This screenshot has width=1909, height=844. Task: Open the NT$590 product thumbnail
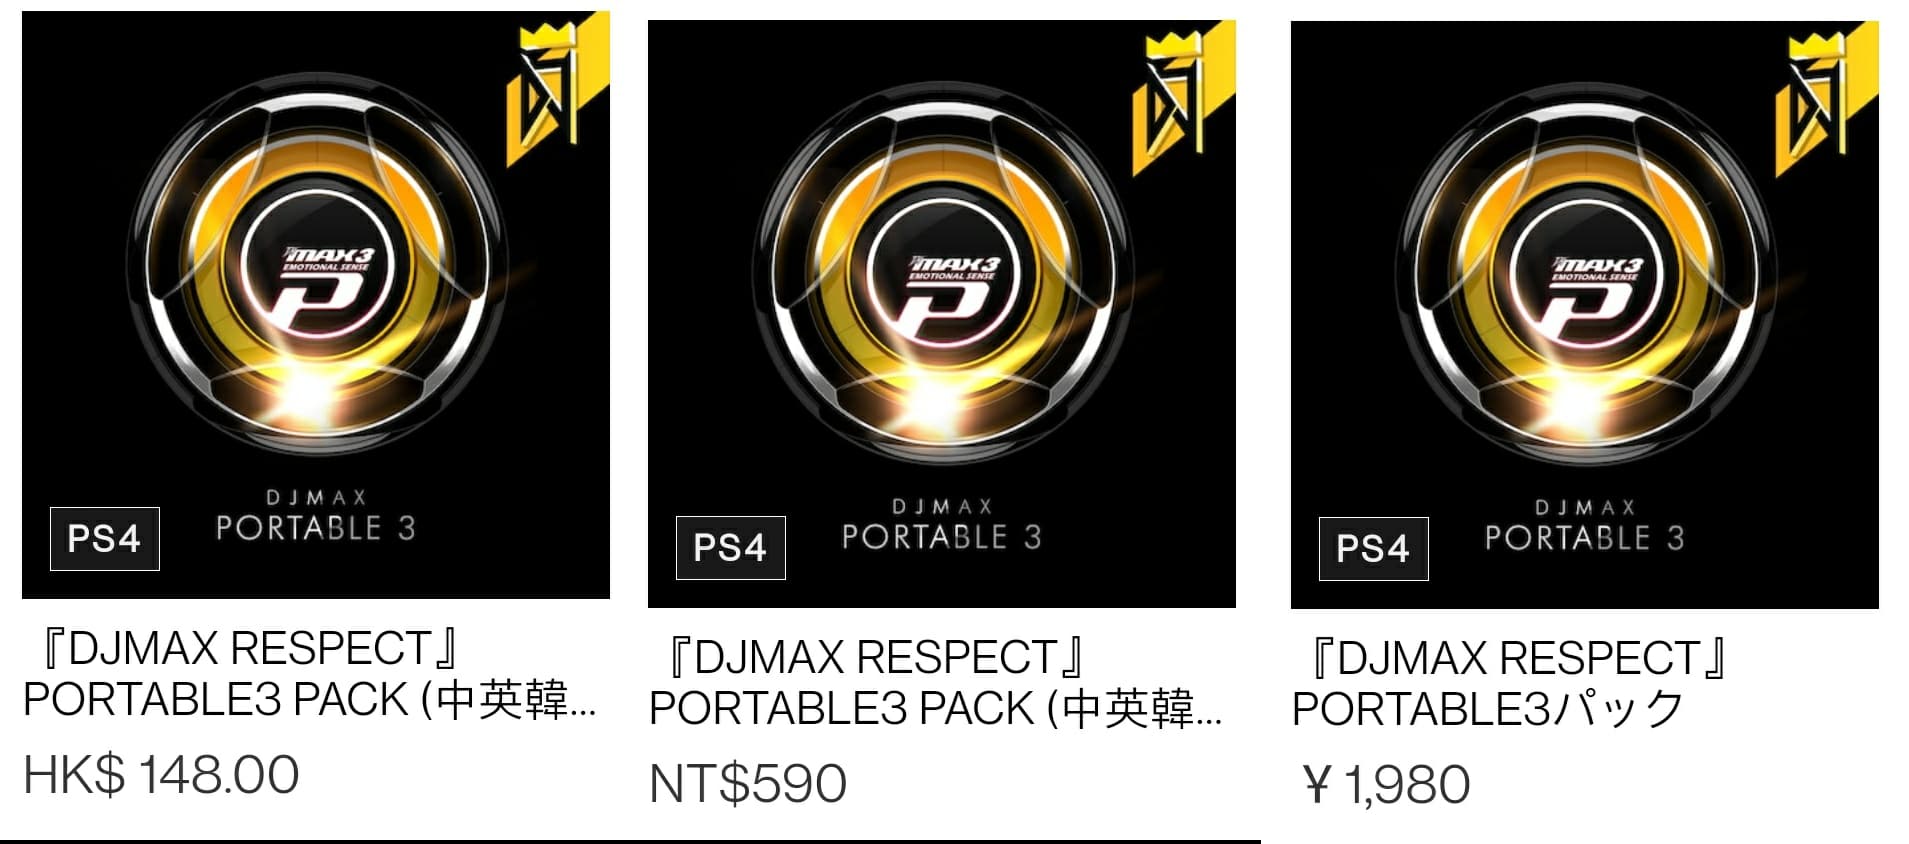[x=942, y=314]
